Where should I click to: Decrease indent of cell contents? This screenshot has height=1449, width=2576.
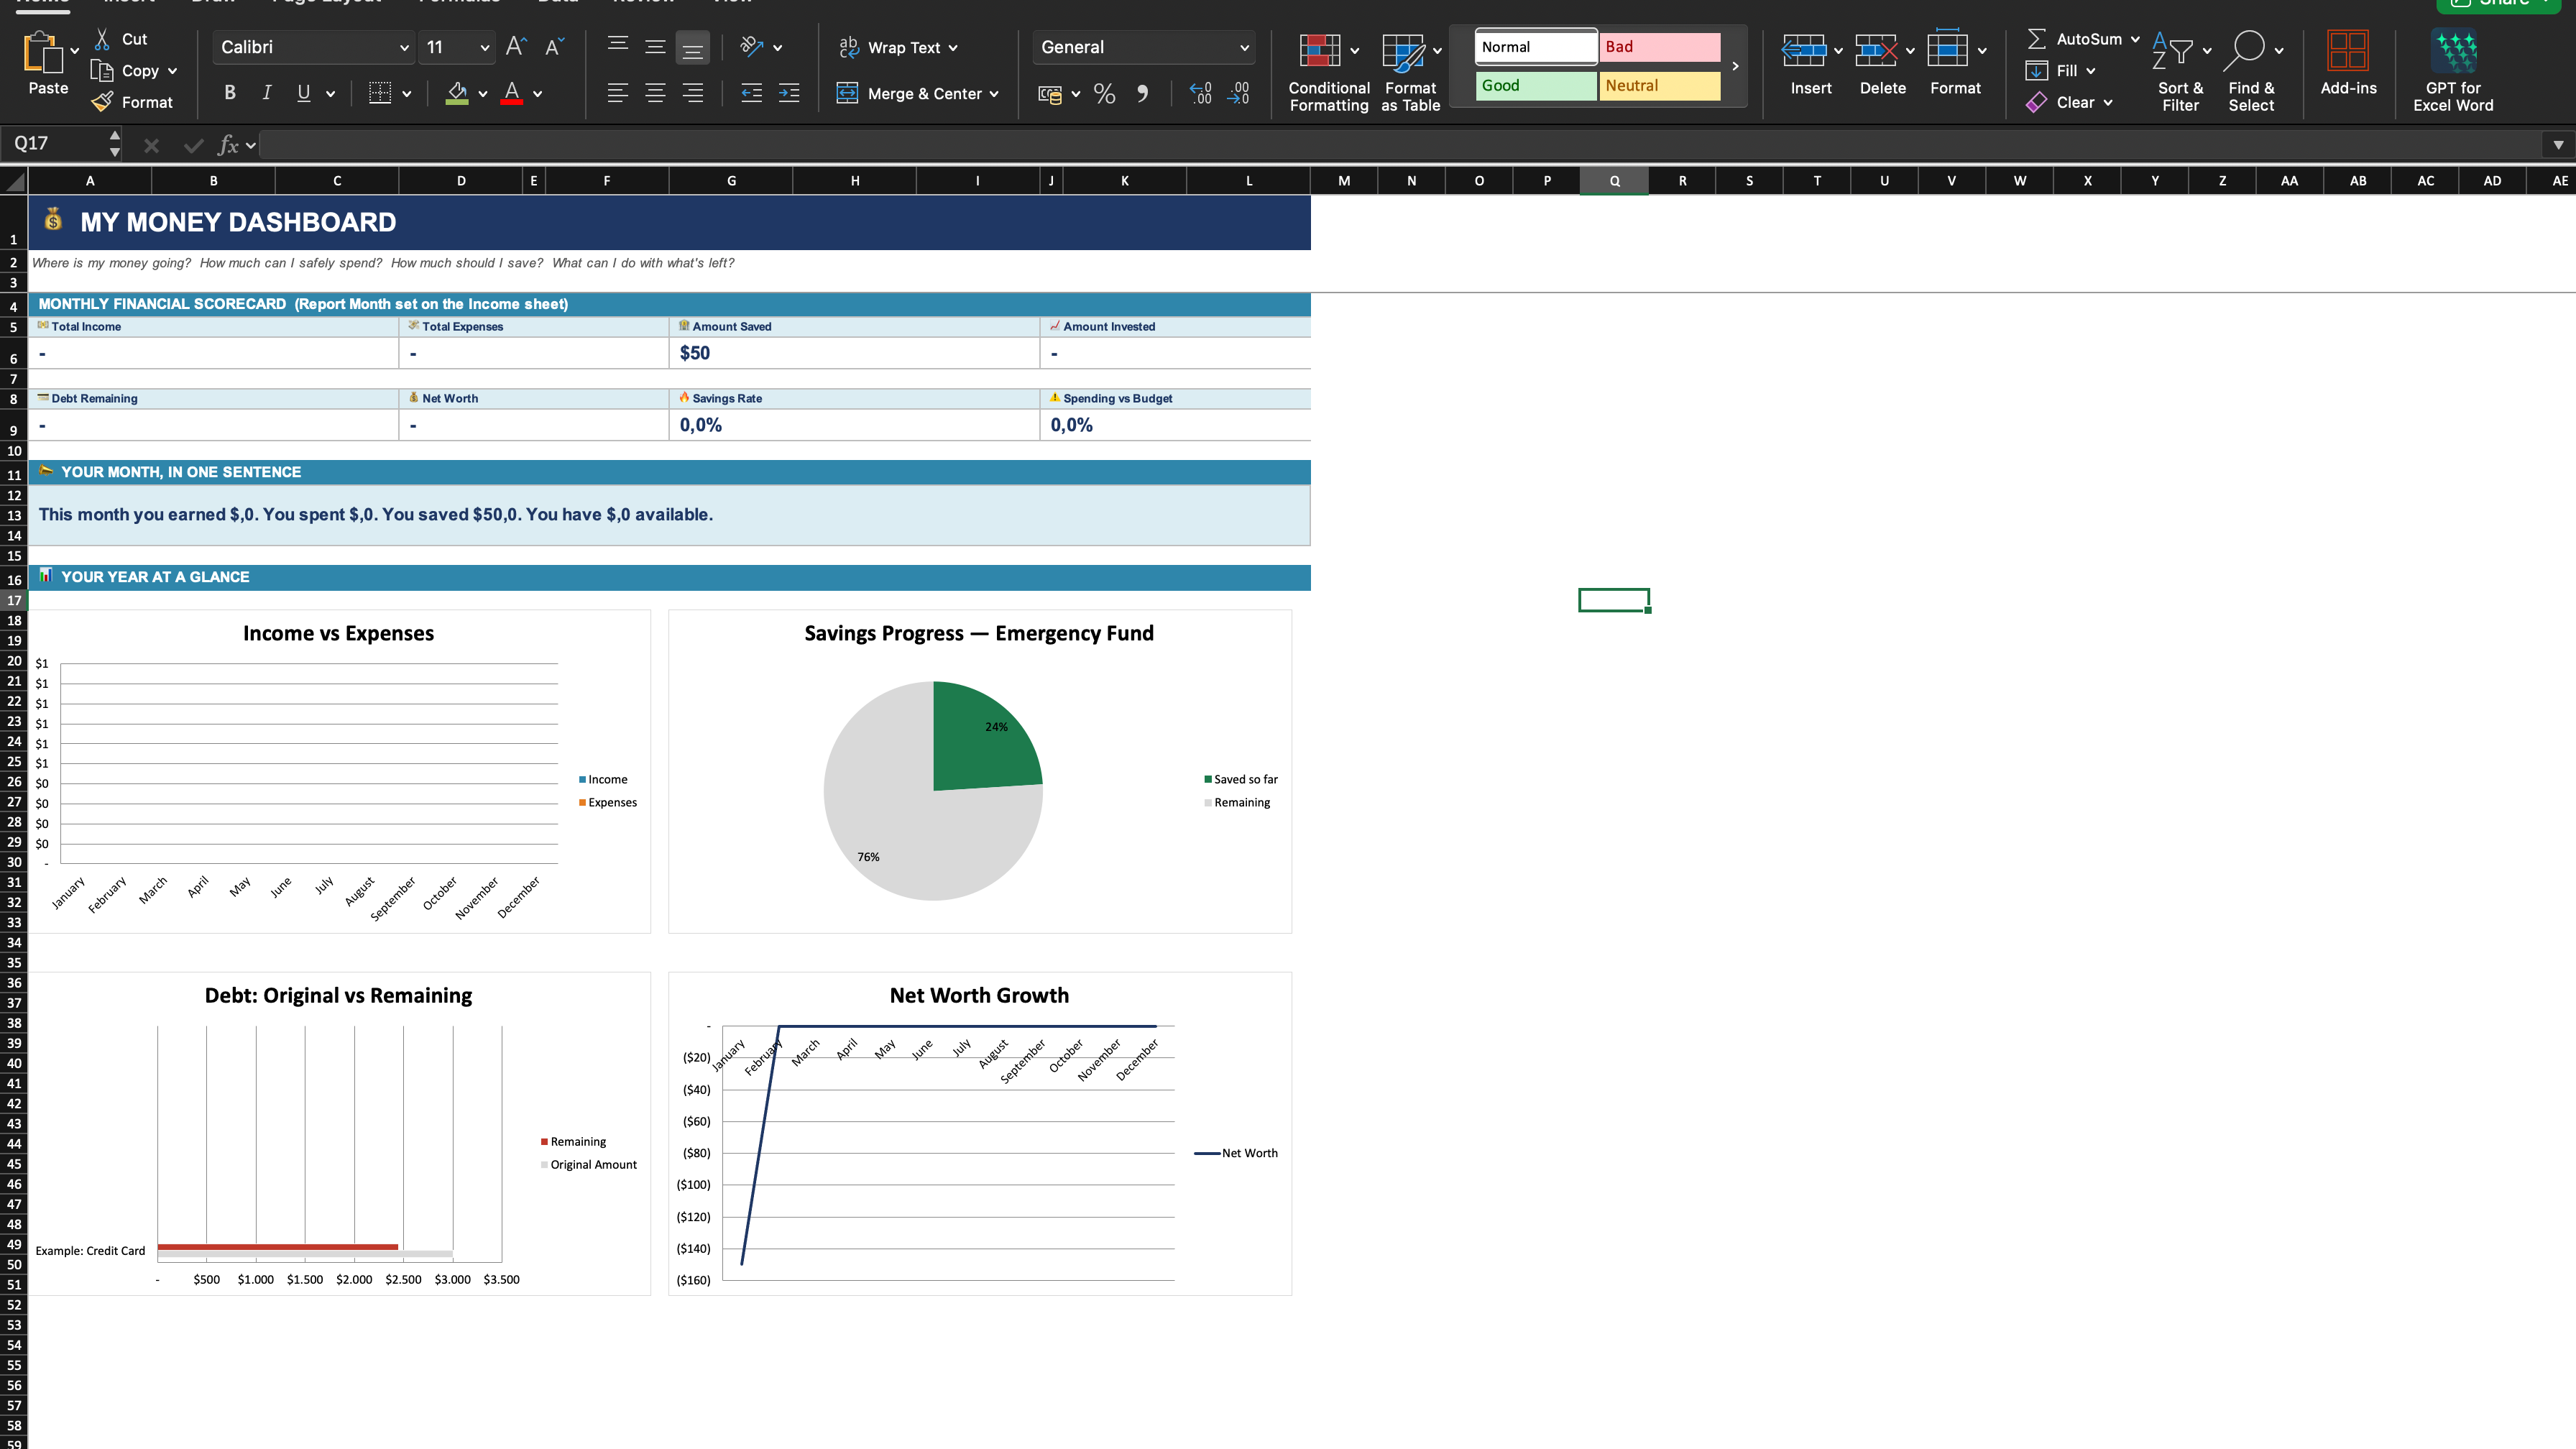tap(751, 94)
